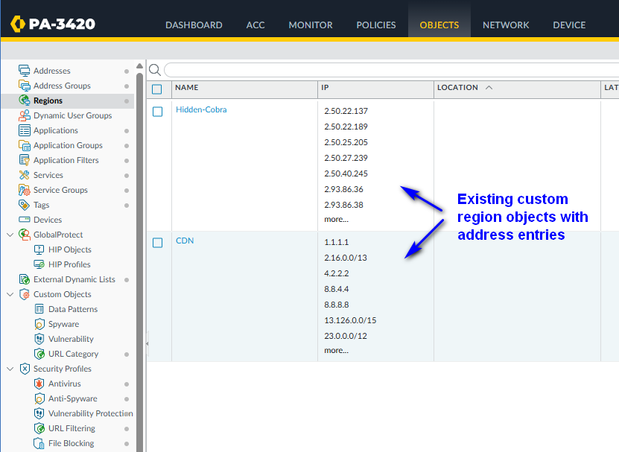The image size is (619, 452).
Task: Open the NETWORK tab
Action: pyautogui.click(x=506, y=25)
